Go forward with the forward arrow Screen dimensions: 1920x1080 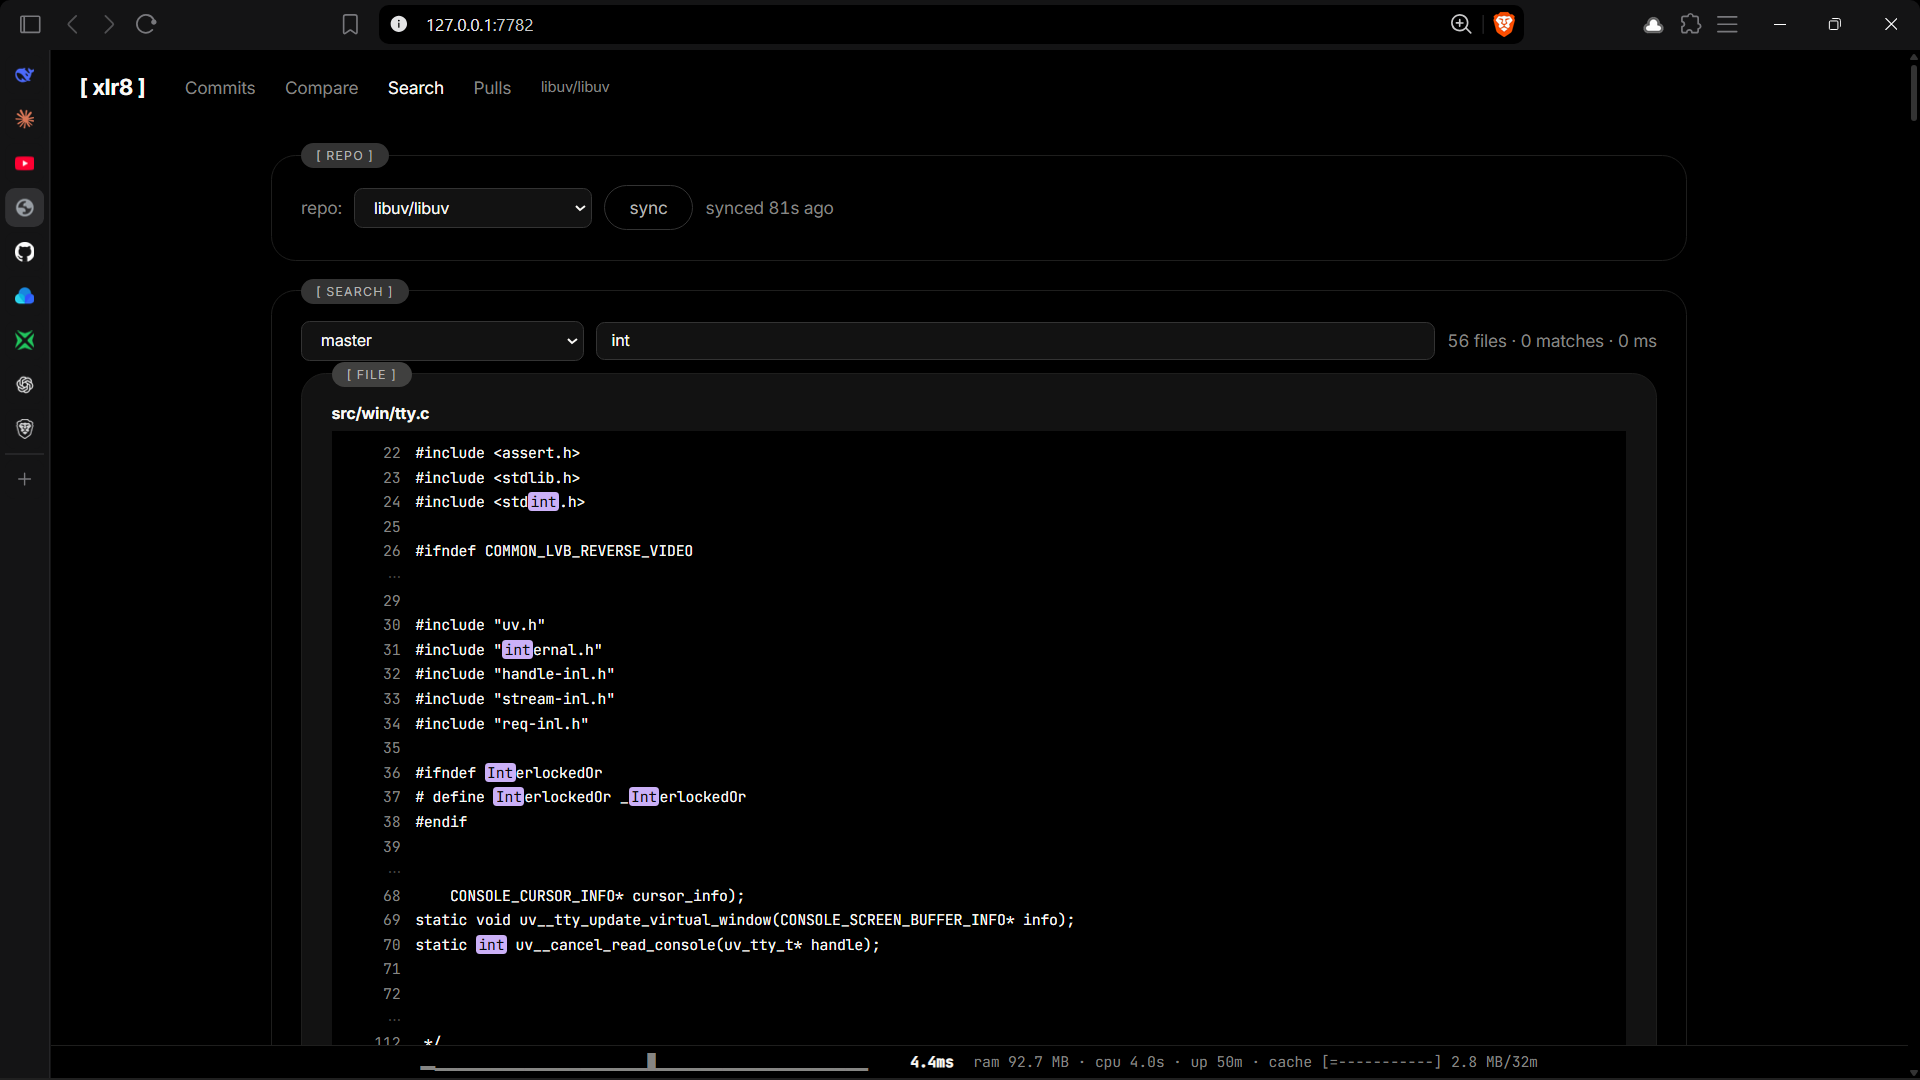click(109, 24)
